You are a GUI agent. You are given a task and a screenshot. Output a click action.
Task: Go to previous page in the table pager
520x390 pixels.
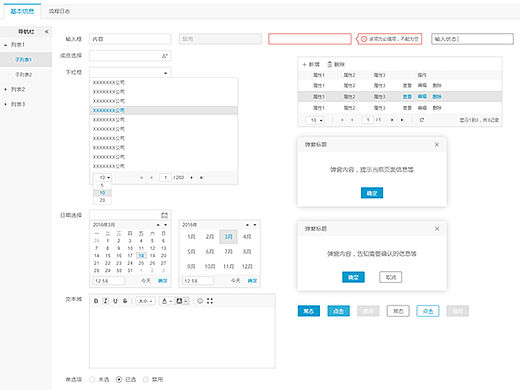[352, 120]
